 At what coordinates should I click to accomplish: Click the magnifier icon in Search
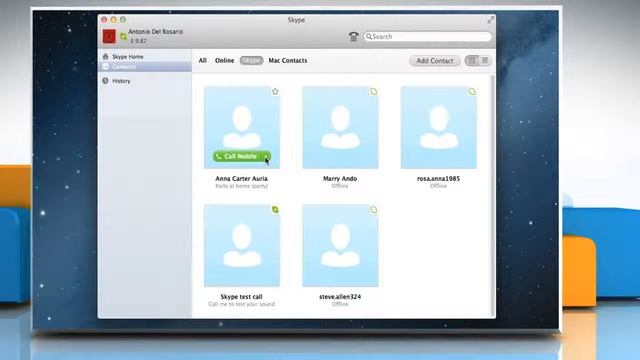[x=369, y=36]
